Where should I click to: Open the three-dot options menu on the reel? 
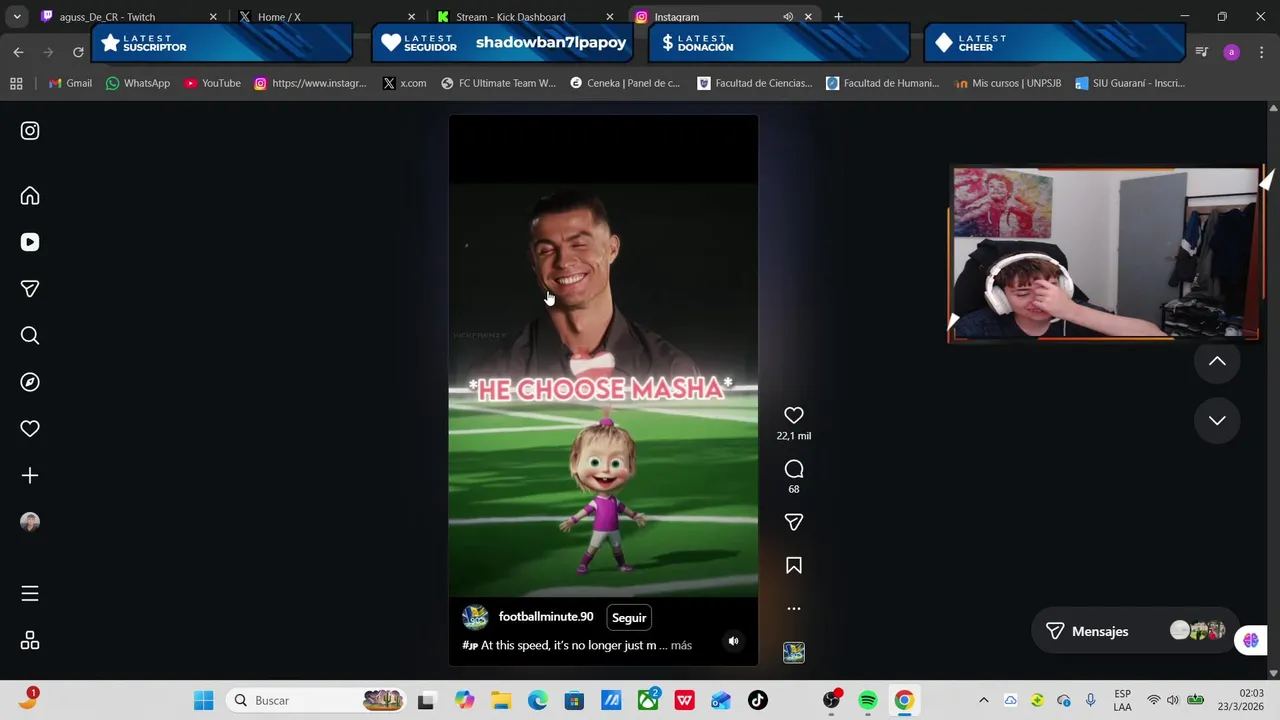(x=794, y=608)
